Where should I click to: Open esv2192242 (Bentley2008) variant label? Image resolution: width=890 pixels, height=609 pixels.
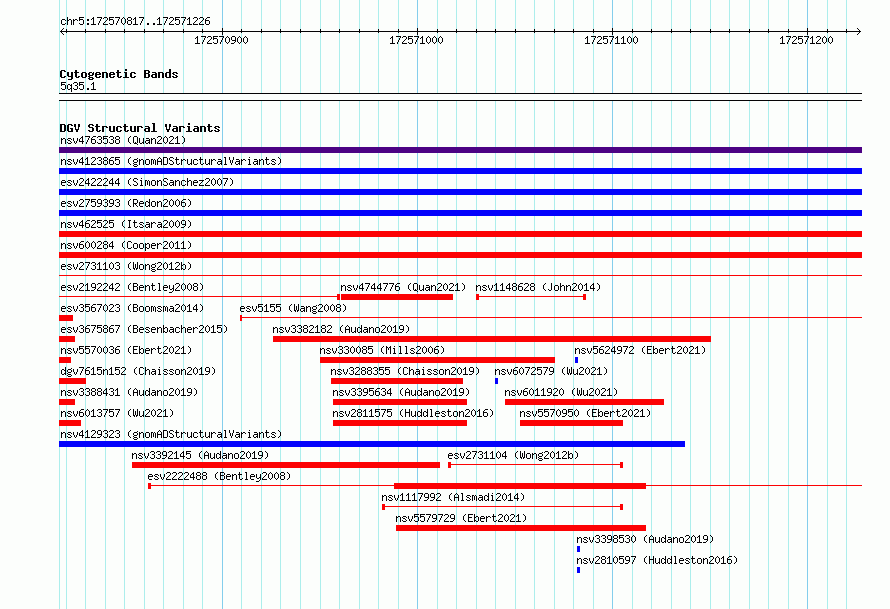pos(132,287)
